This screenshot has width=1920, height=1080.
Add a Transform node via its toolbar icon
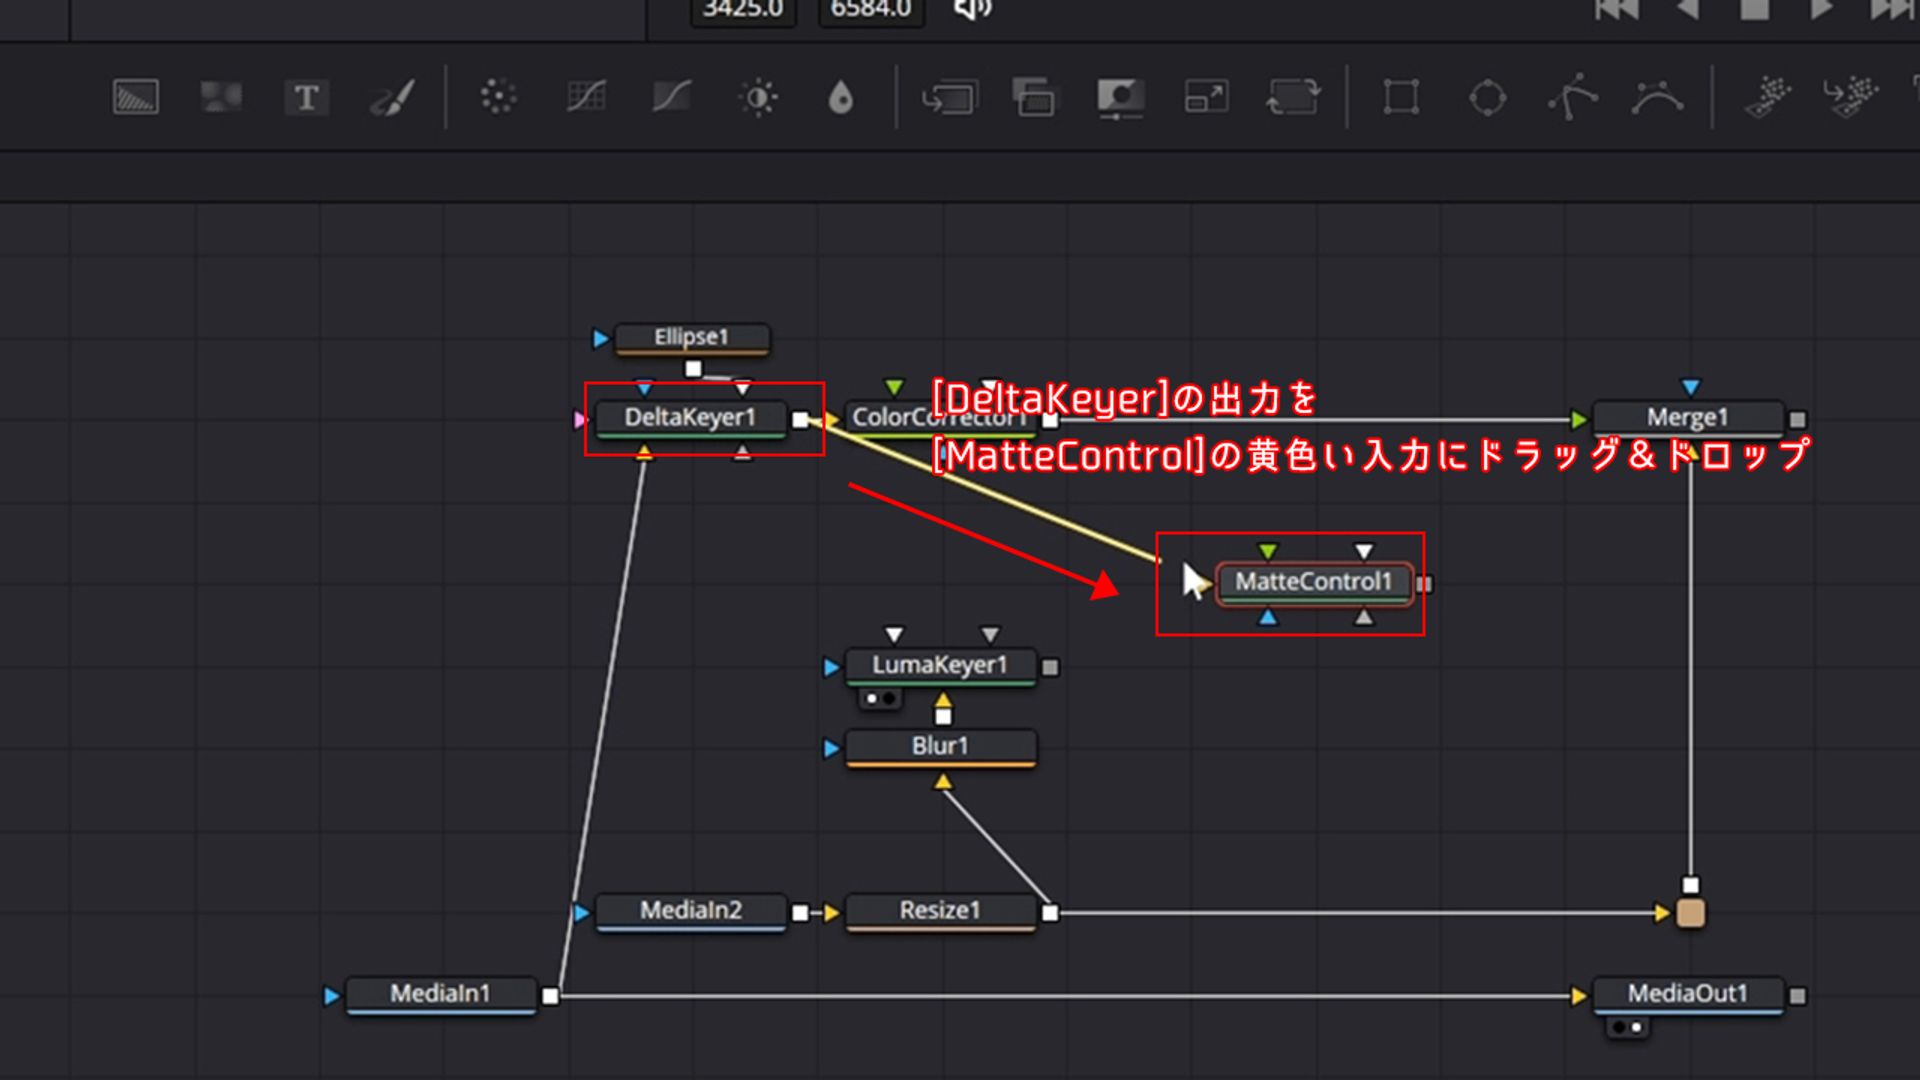[1293, 97]
